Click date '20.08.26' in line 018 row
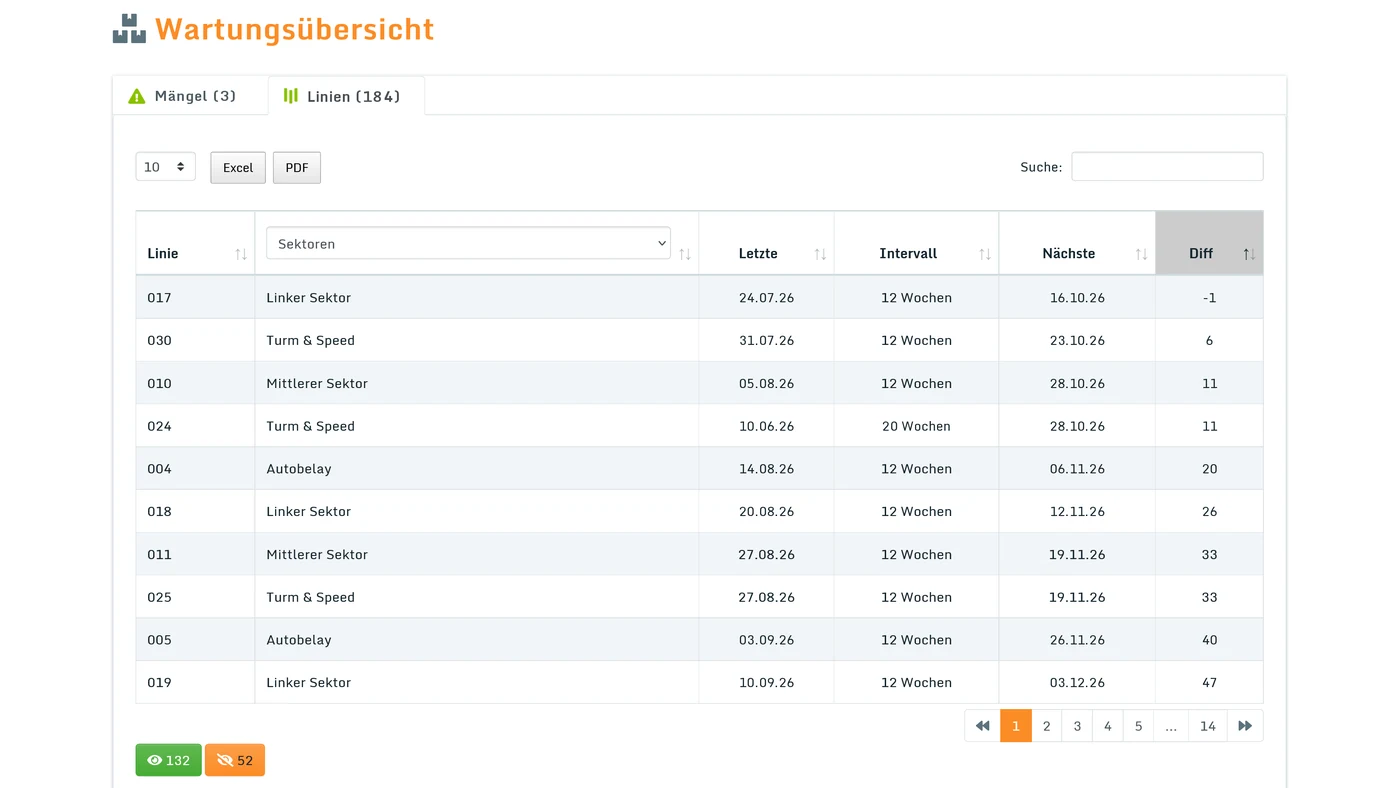This screenshot has height=788, width=1400. 767,511
